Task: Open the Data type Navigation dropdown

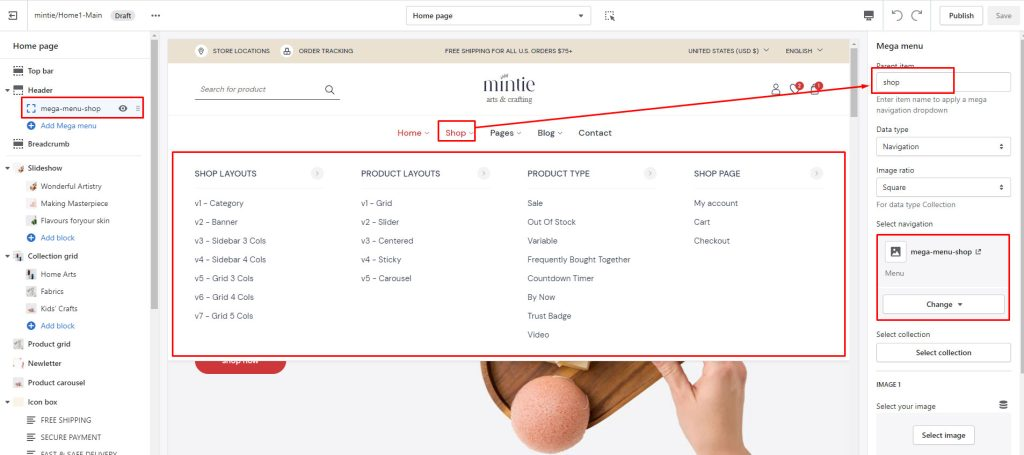Action: [x=943, y=147]
